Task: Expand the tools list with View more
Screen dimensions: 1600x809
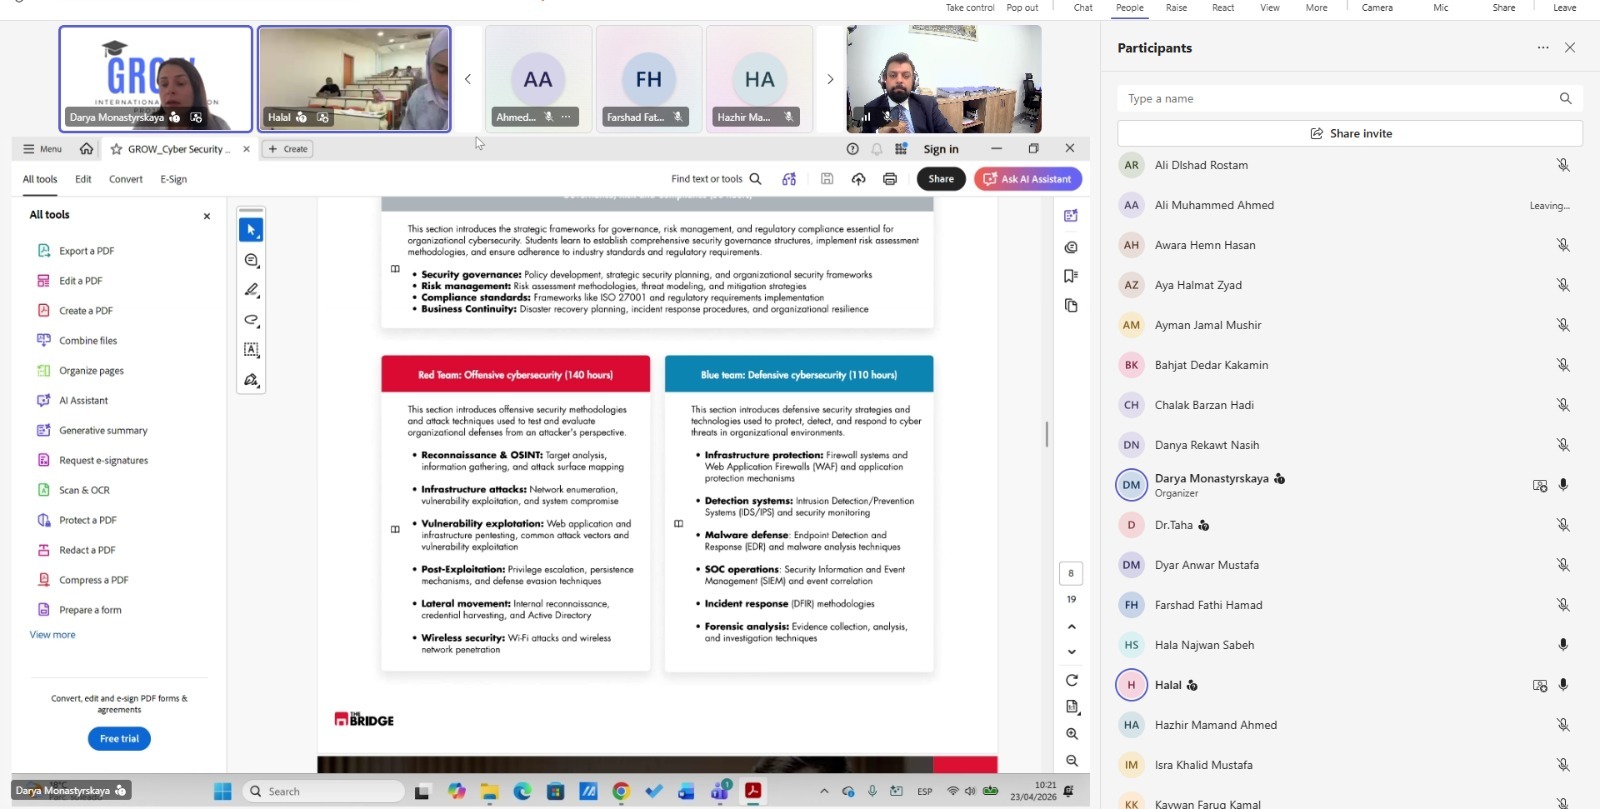Action: click(52, 635)
